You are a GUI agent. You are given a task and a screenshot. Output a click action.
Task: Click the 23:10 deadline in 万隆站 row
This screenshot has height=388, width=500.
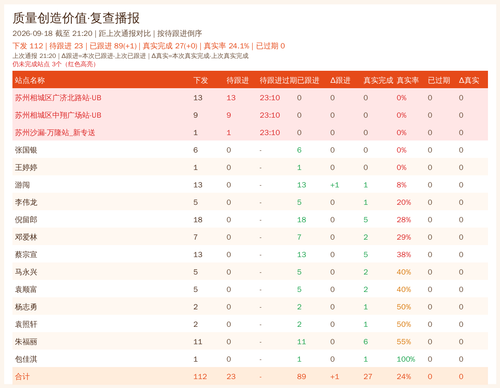click(270, 133)
